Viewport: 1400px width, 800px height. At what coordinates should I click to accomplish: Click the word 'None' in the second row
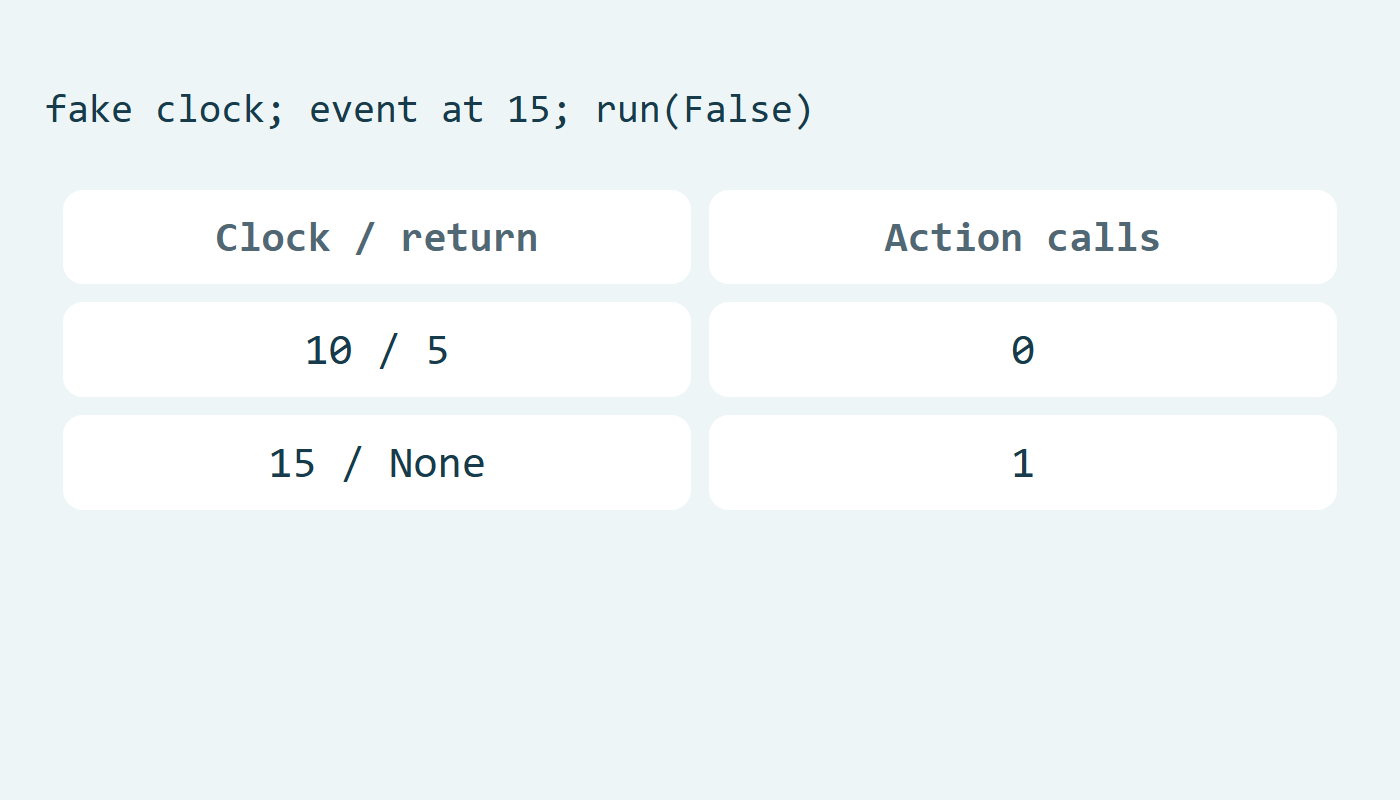[437, 464]
